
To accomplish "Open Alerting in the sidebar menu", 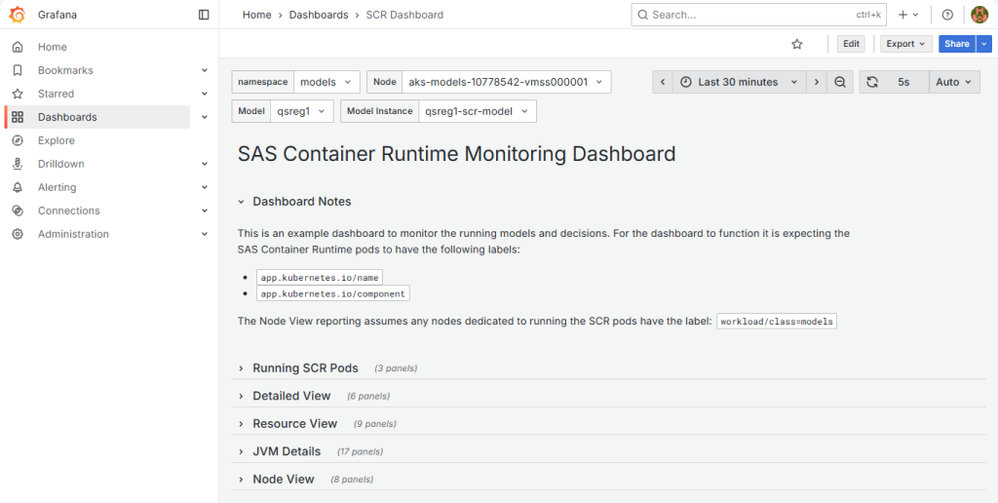I will pos(57,187).
